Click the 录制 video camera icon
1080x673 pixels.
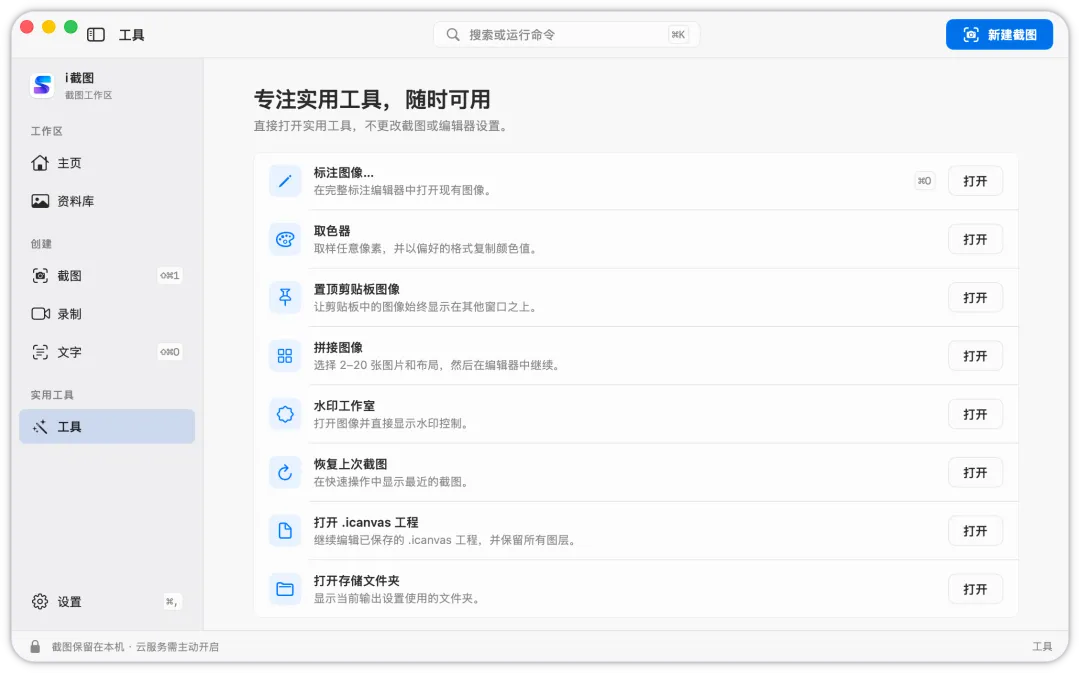pos(40,313)
